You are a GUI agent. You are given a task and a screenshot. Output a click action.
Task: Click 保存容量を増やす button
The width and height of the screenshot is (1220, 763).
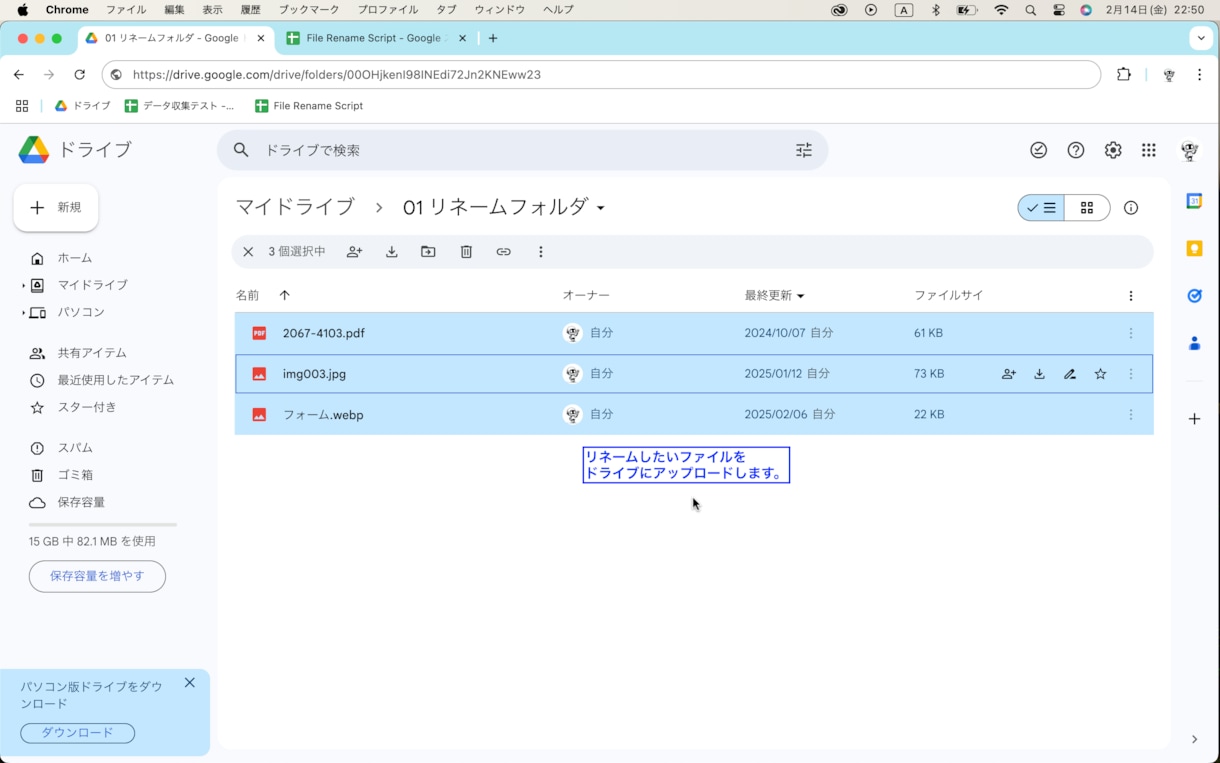pyautogui.click(x=97, y=576)
